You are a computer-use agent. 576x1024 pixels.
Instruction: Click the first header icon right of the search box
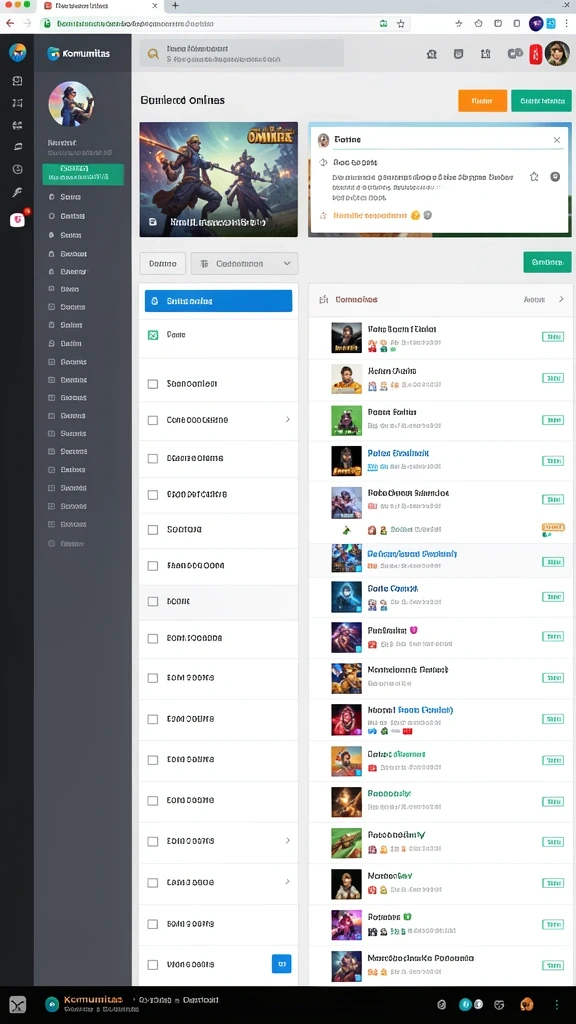coord(432,54)
